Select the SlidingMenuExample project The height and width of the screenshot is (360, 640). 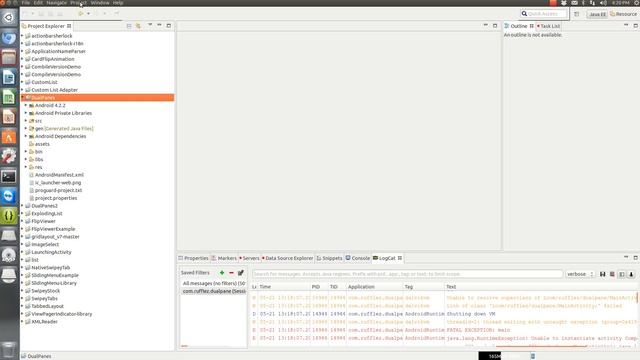click(x=55, y=275)
